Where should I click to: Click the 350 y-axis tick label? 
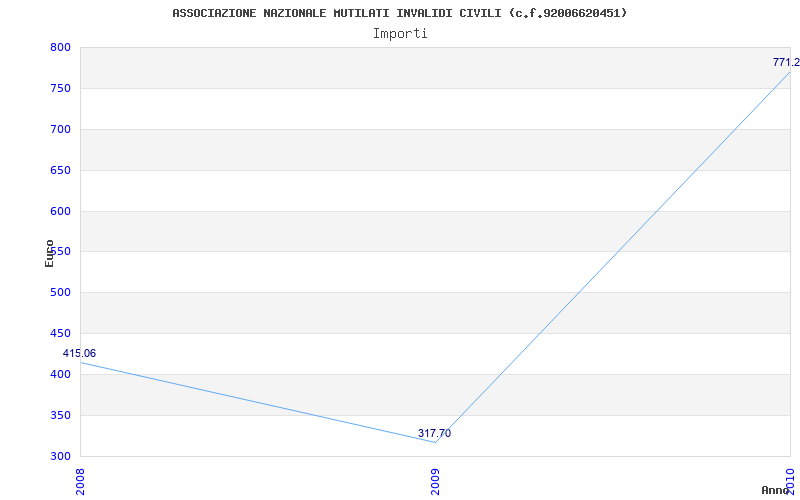pyautogui.click(x=60, y=415)
